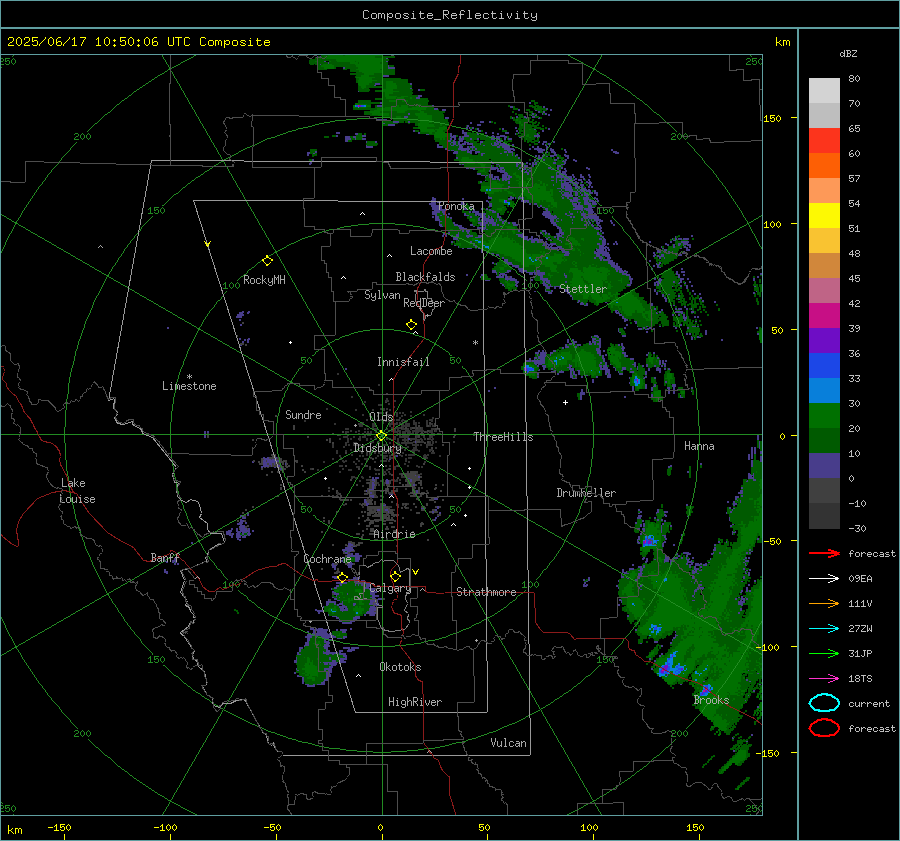Click the ThreeHills town label
This screenshot has height=841, width=900.
(503, 437)
